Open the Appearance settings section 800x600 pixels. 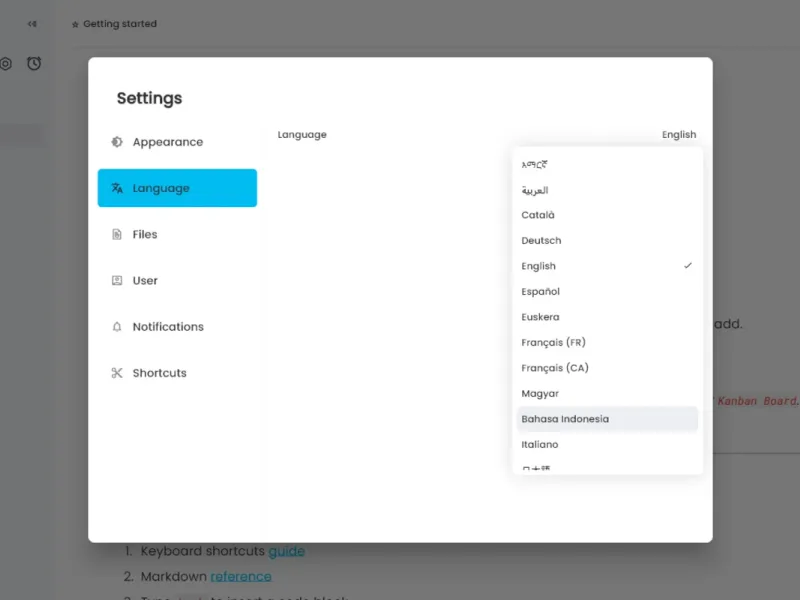pos(177,142)
